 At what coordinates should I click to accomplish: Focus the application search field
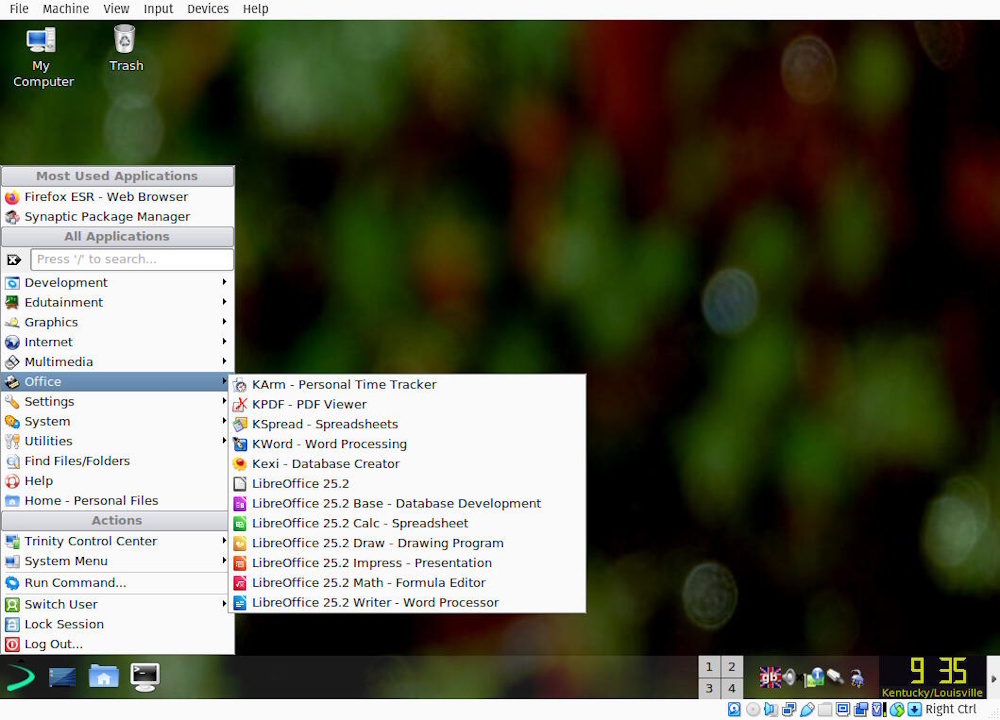(x=131, y=259)
